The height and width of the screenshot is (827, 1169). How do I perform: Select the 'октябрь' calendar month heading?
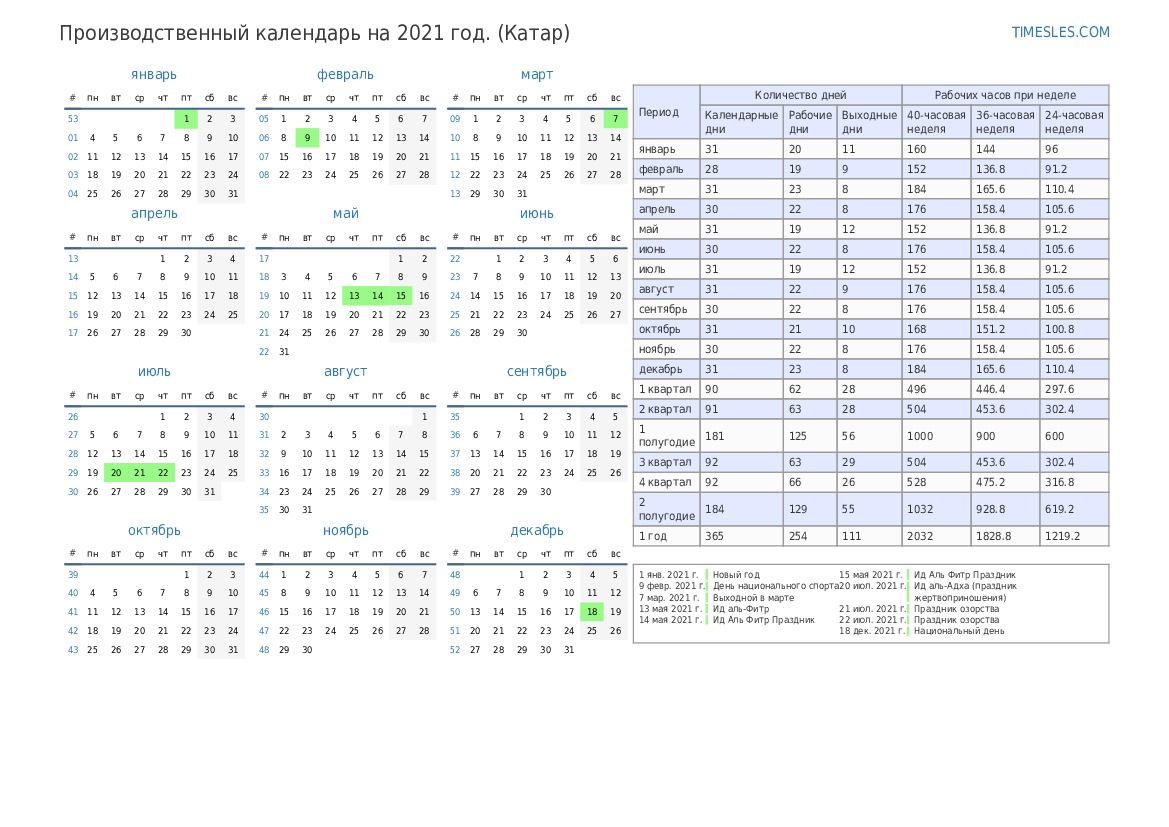point(154,530)
